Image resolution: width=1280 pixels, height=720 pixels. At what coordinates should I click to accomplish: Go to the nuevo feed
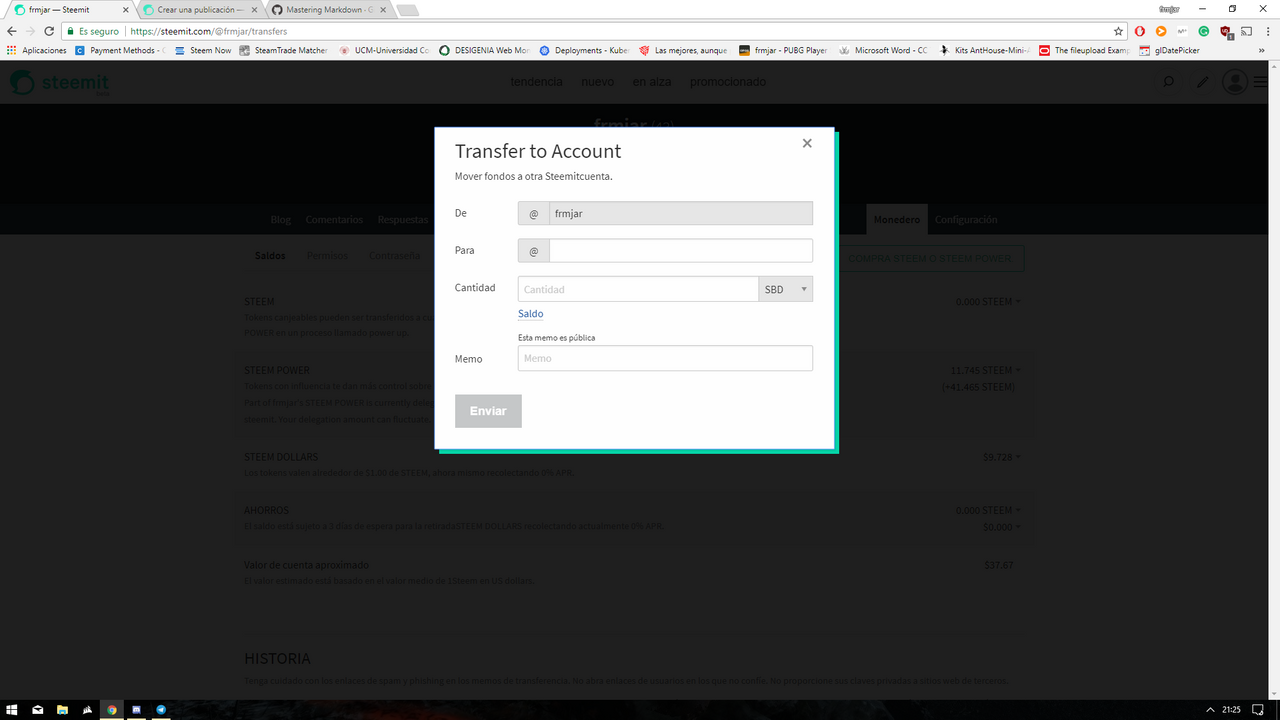tap(598, 81)
